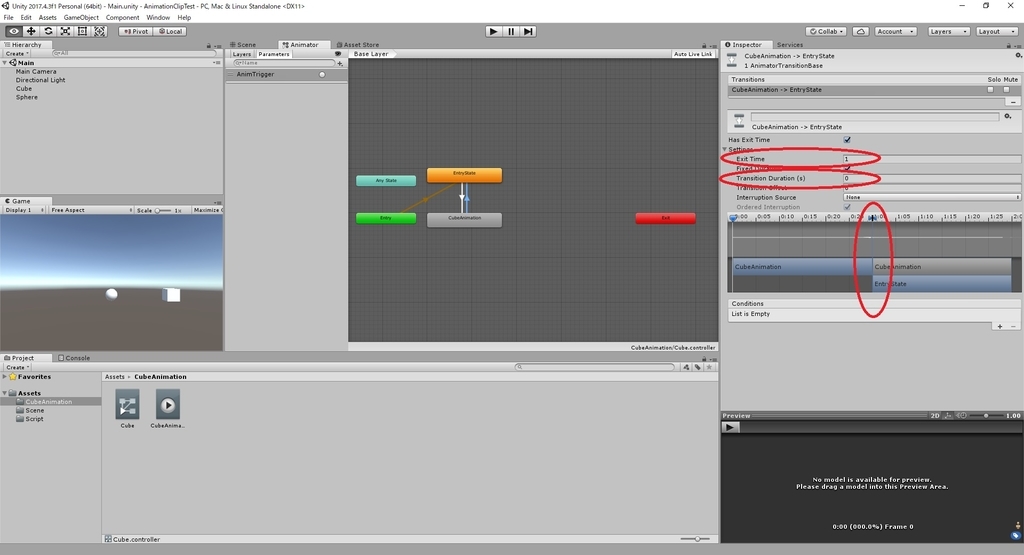The height and width of the screenshot is (555, 1024).
Task: Lock the Hierarchy panel
Action: (x=209, y=45)
